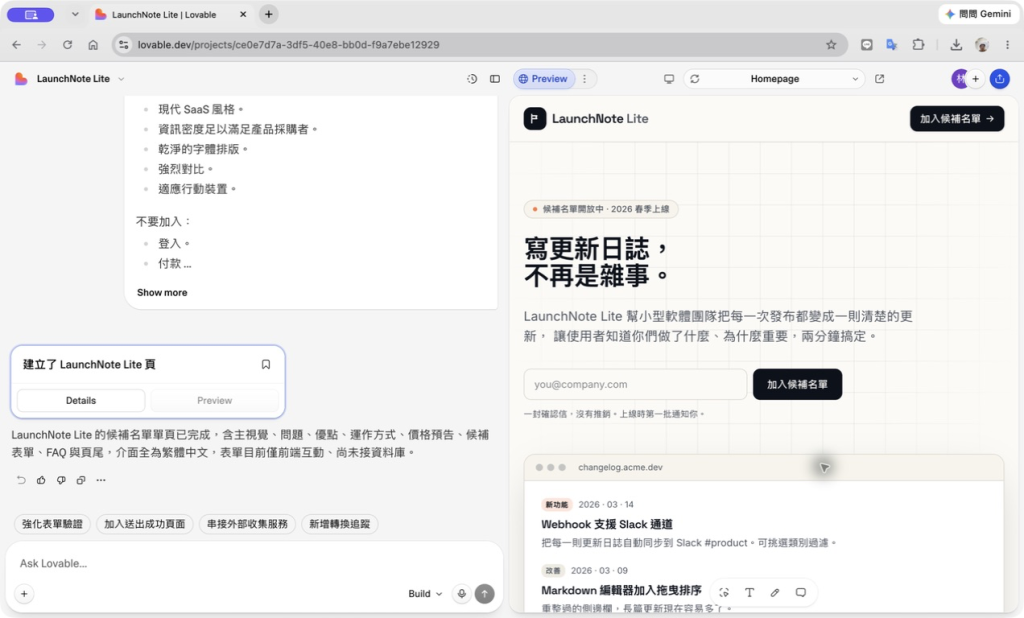Viewport: 1024px width, 618px height.
Task: Give thumbs down to response
Action: tap(61, 480)
